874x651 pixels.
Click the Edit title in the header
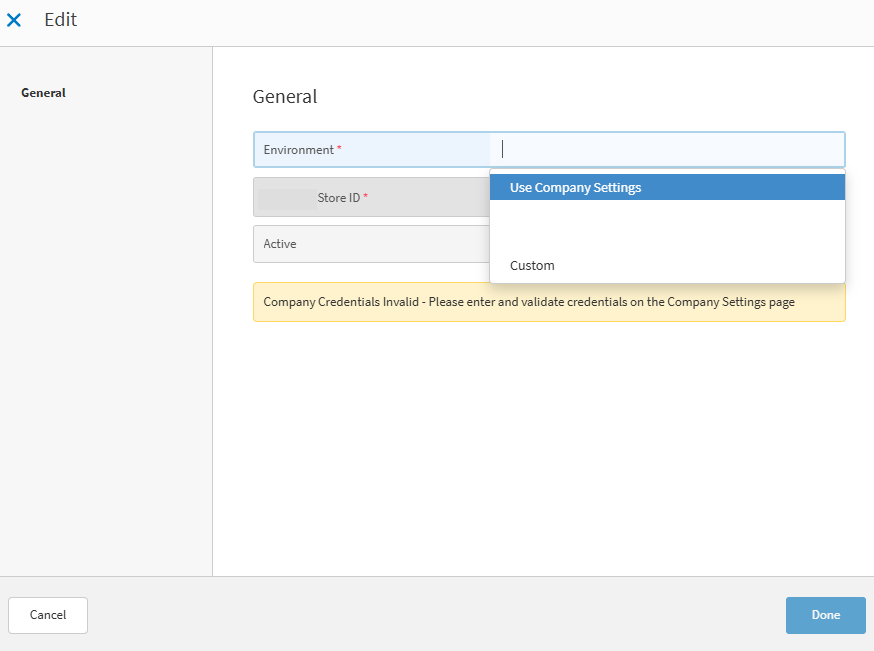(60, 20)
